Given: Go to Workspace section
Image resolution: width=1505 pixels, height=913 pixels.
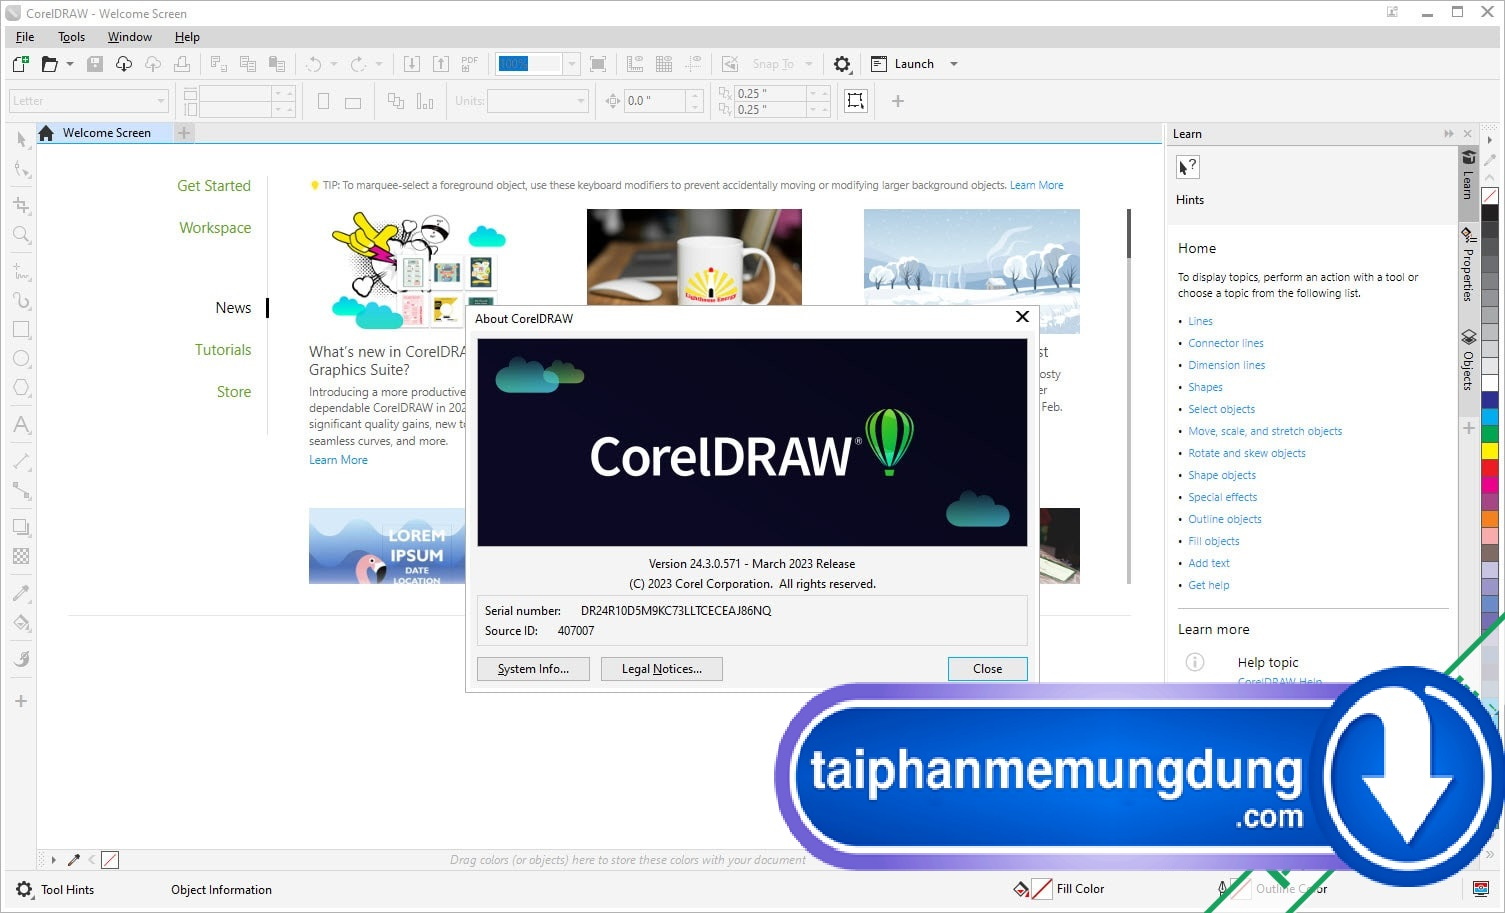Looking at the screenshot, I should 215,228.
